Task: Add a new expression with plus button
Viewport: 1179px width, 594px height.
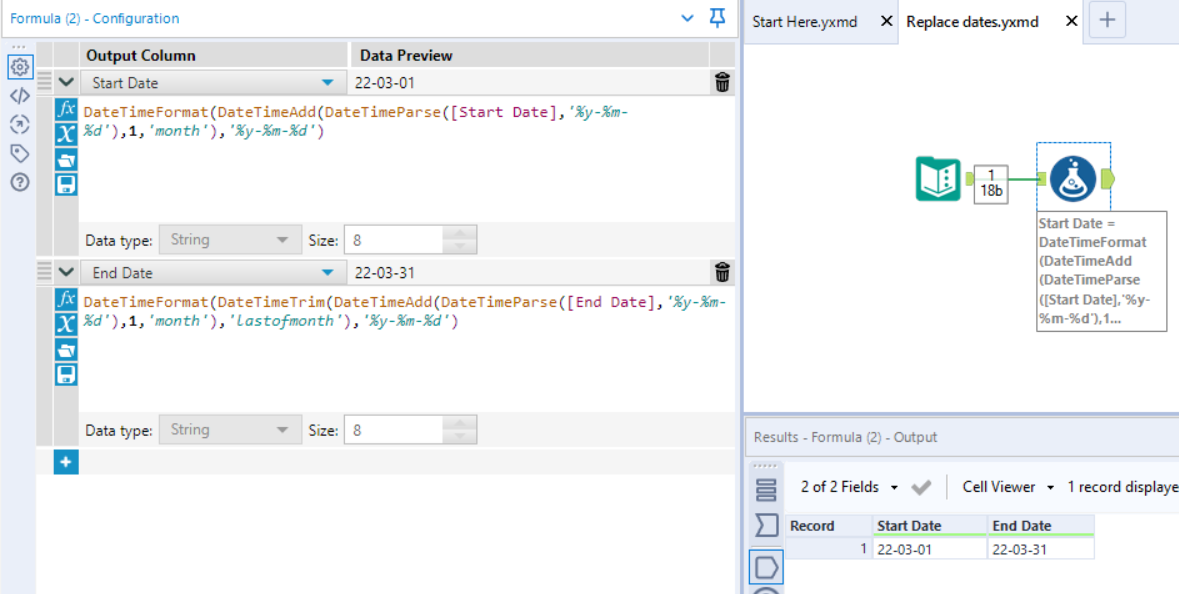Action: [x=66, y=462]
